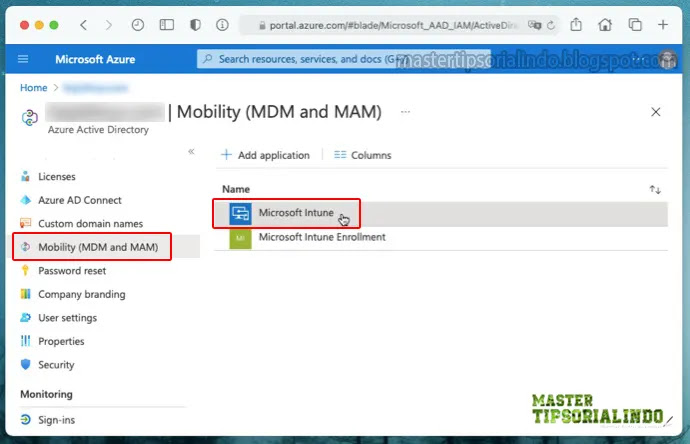The image size is (690, 444).
Task: Click the Licenses icon in sidebar
Action: point(26,176)
